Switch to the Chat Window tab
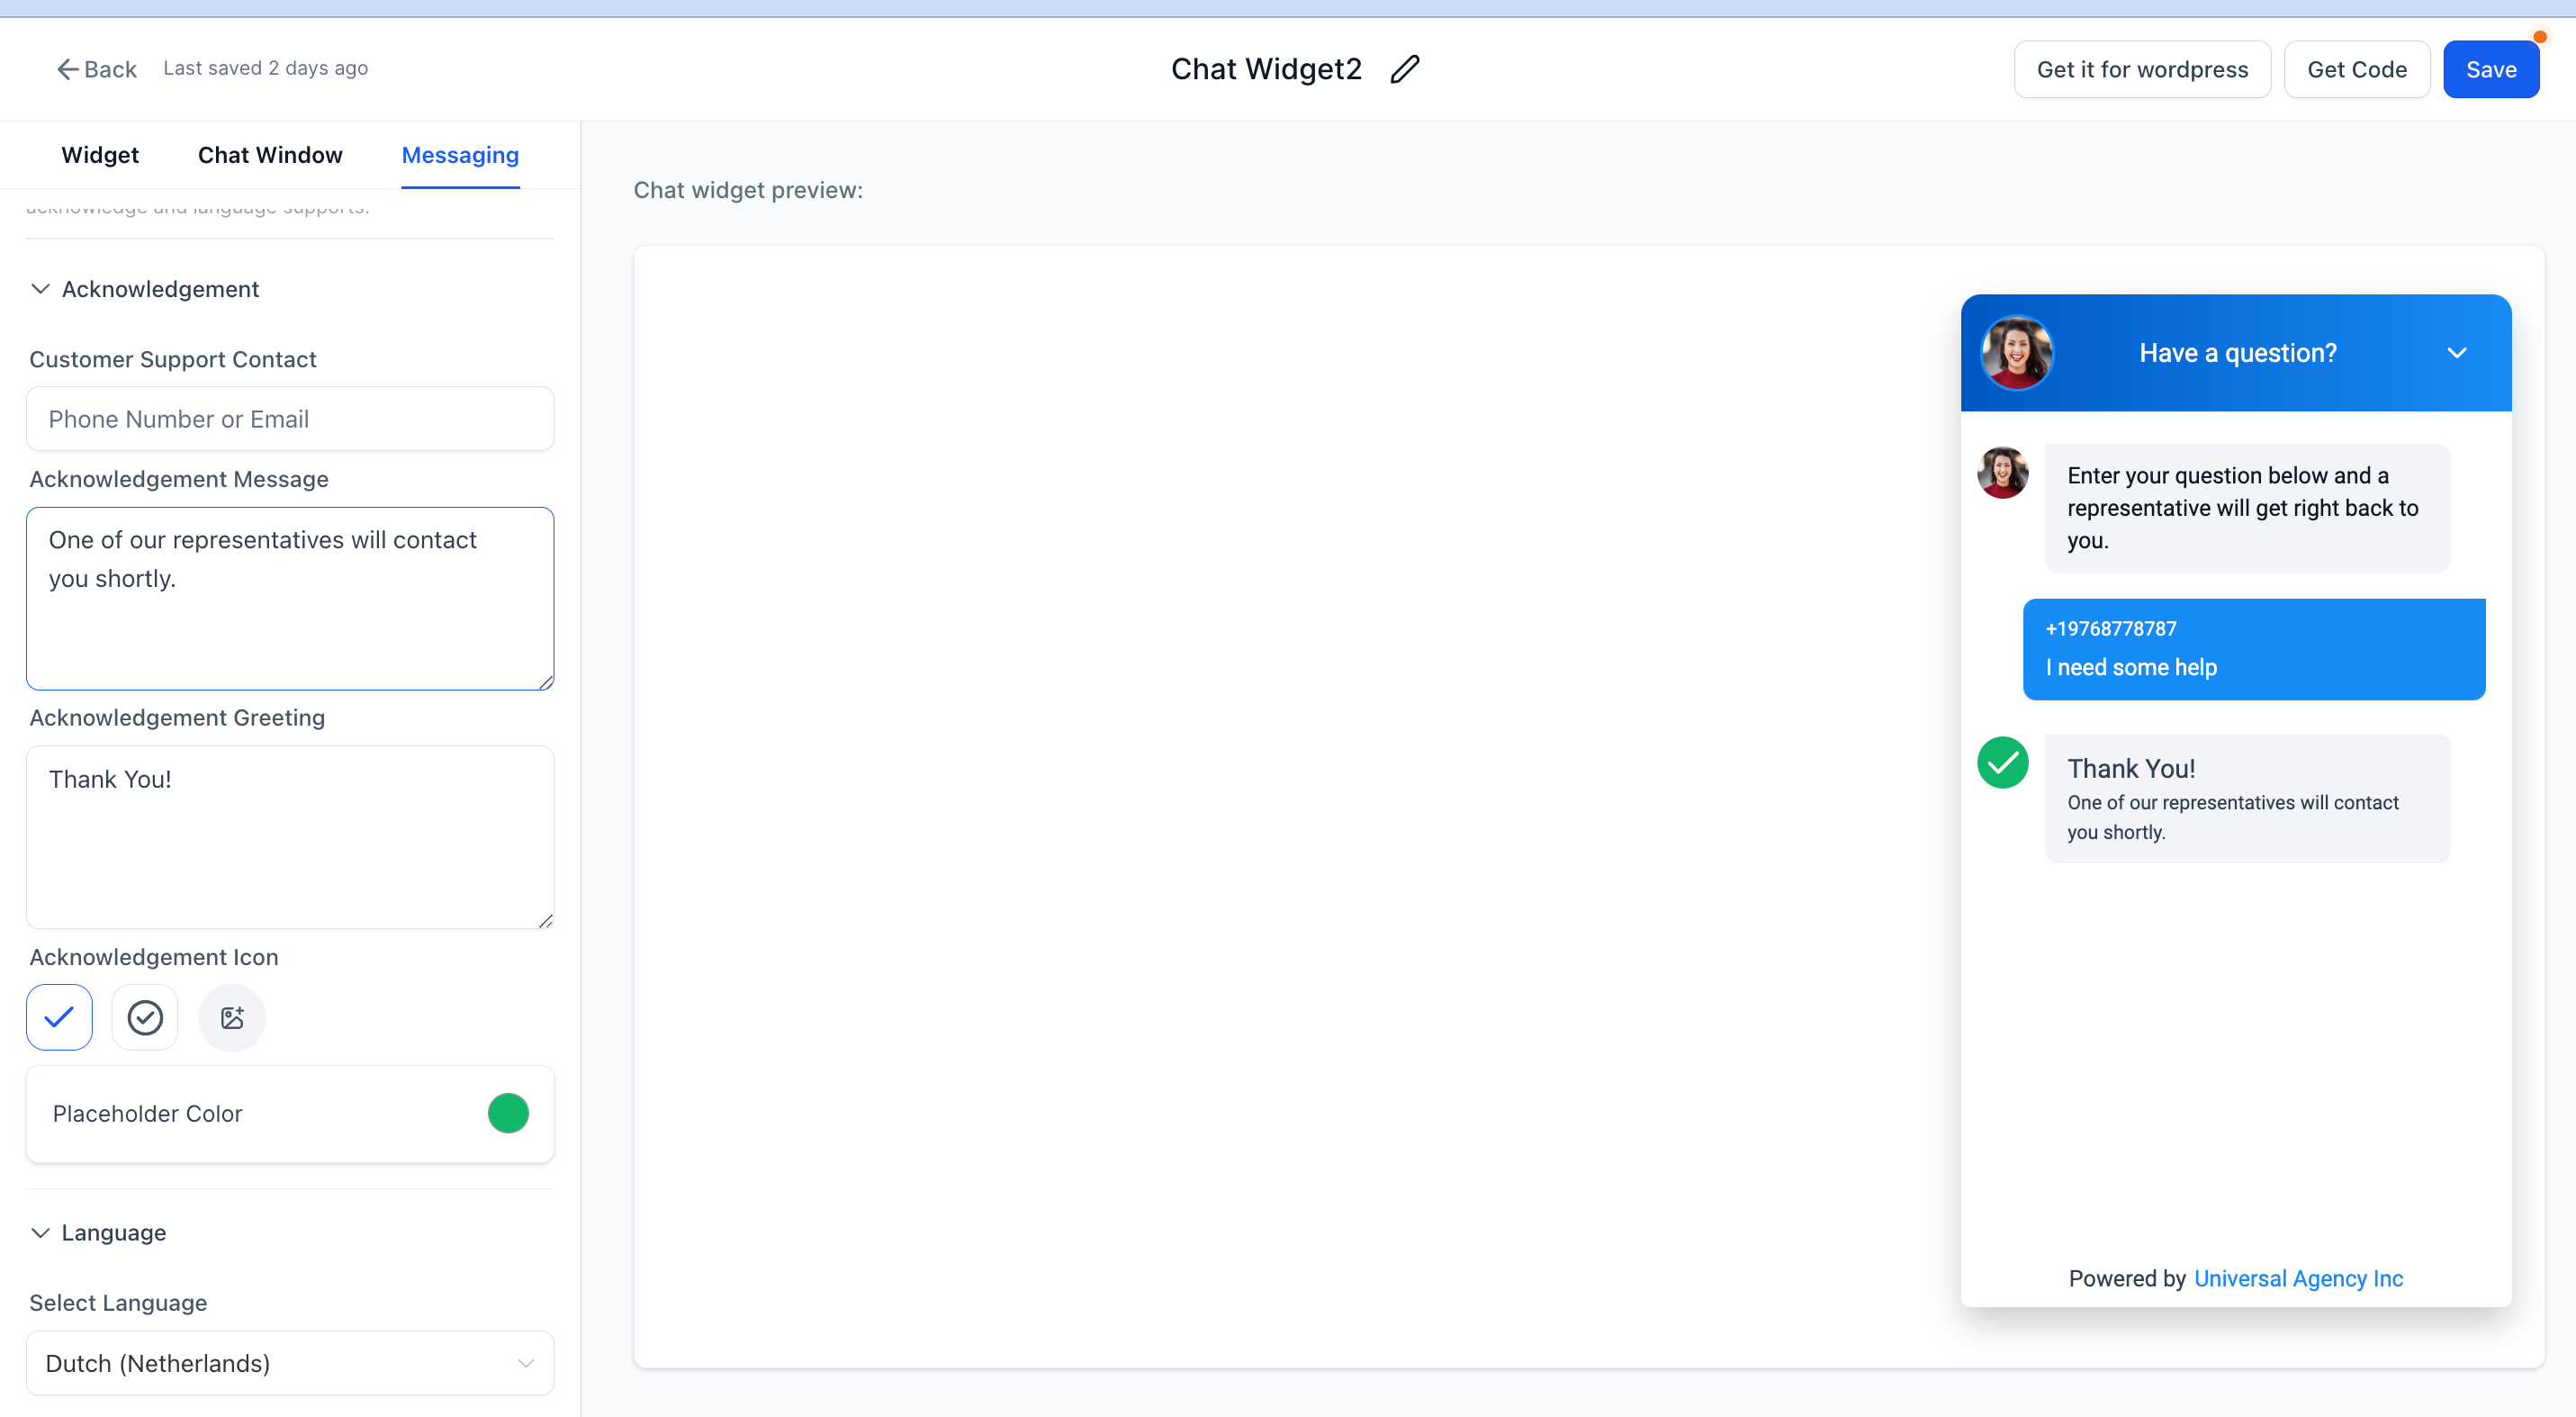2576x1417 pixels. click(268, 154)
